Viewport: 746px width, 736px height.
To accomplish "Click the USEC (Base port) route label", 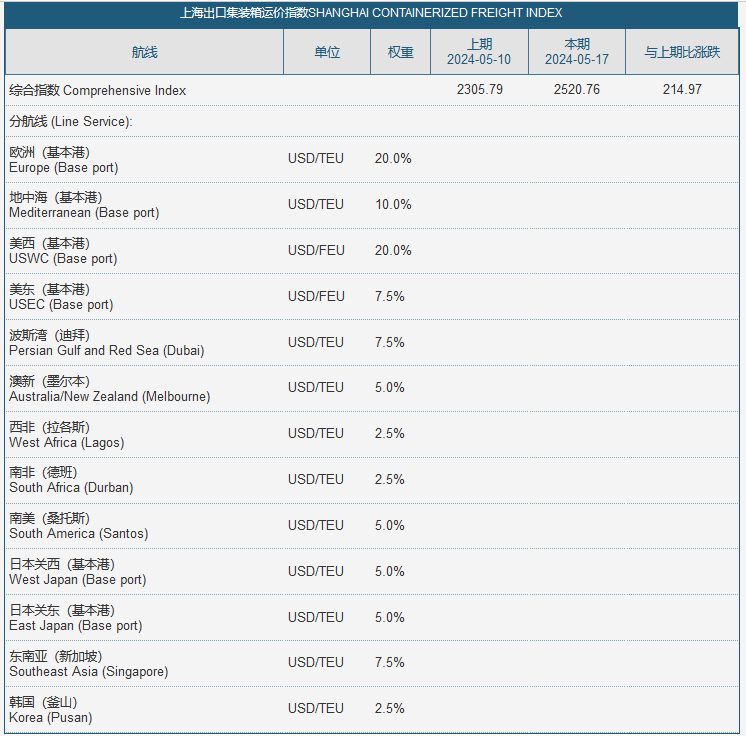I will coord(61,297).
